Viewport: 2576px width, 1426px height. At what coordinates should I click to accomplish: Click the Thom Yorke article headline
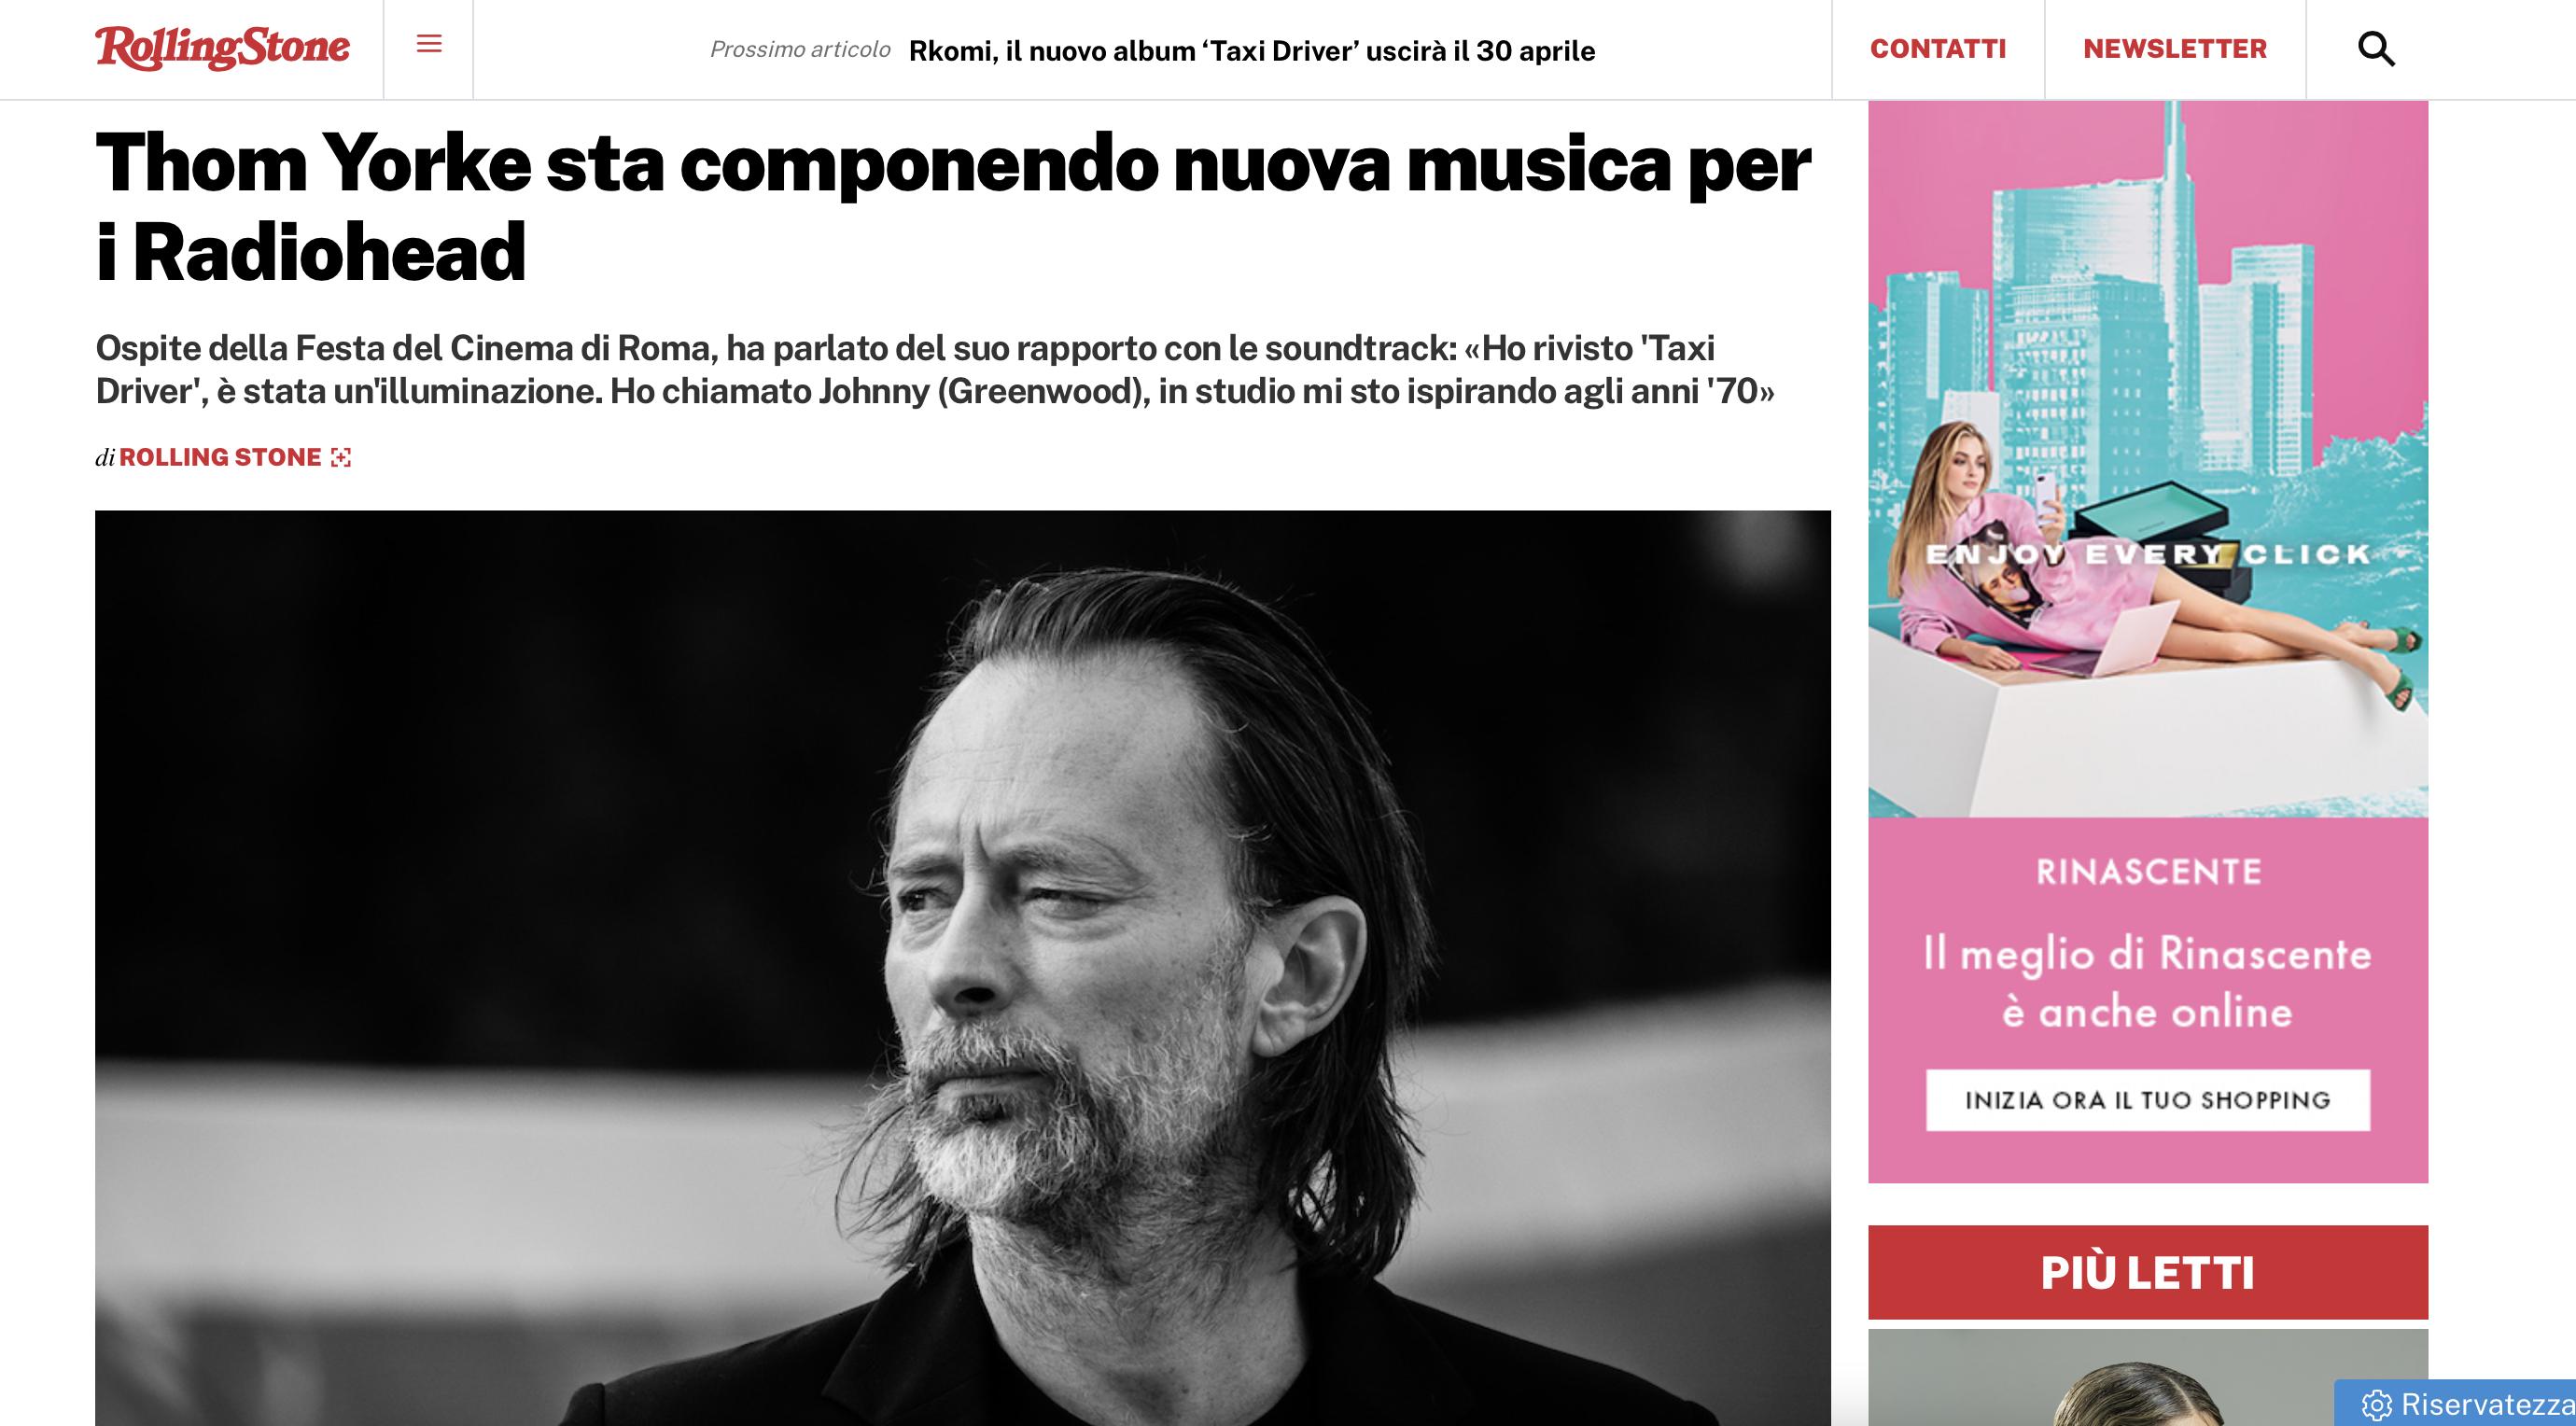click(953, 207)
